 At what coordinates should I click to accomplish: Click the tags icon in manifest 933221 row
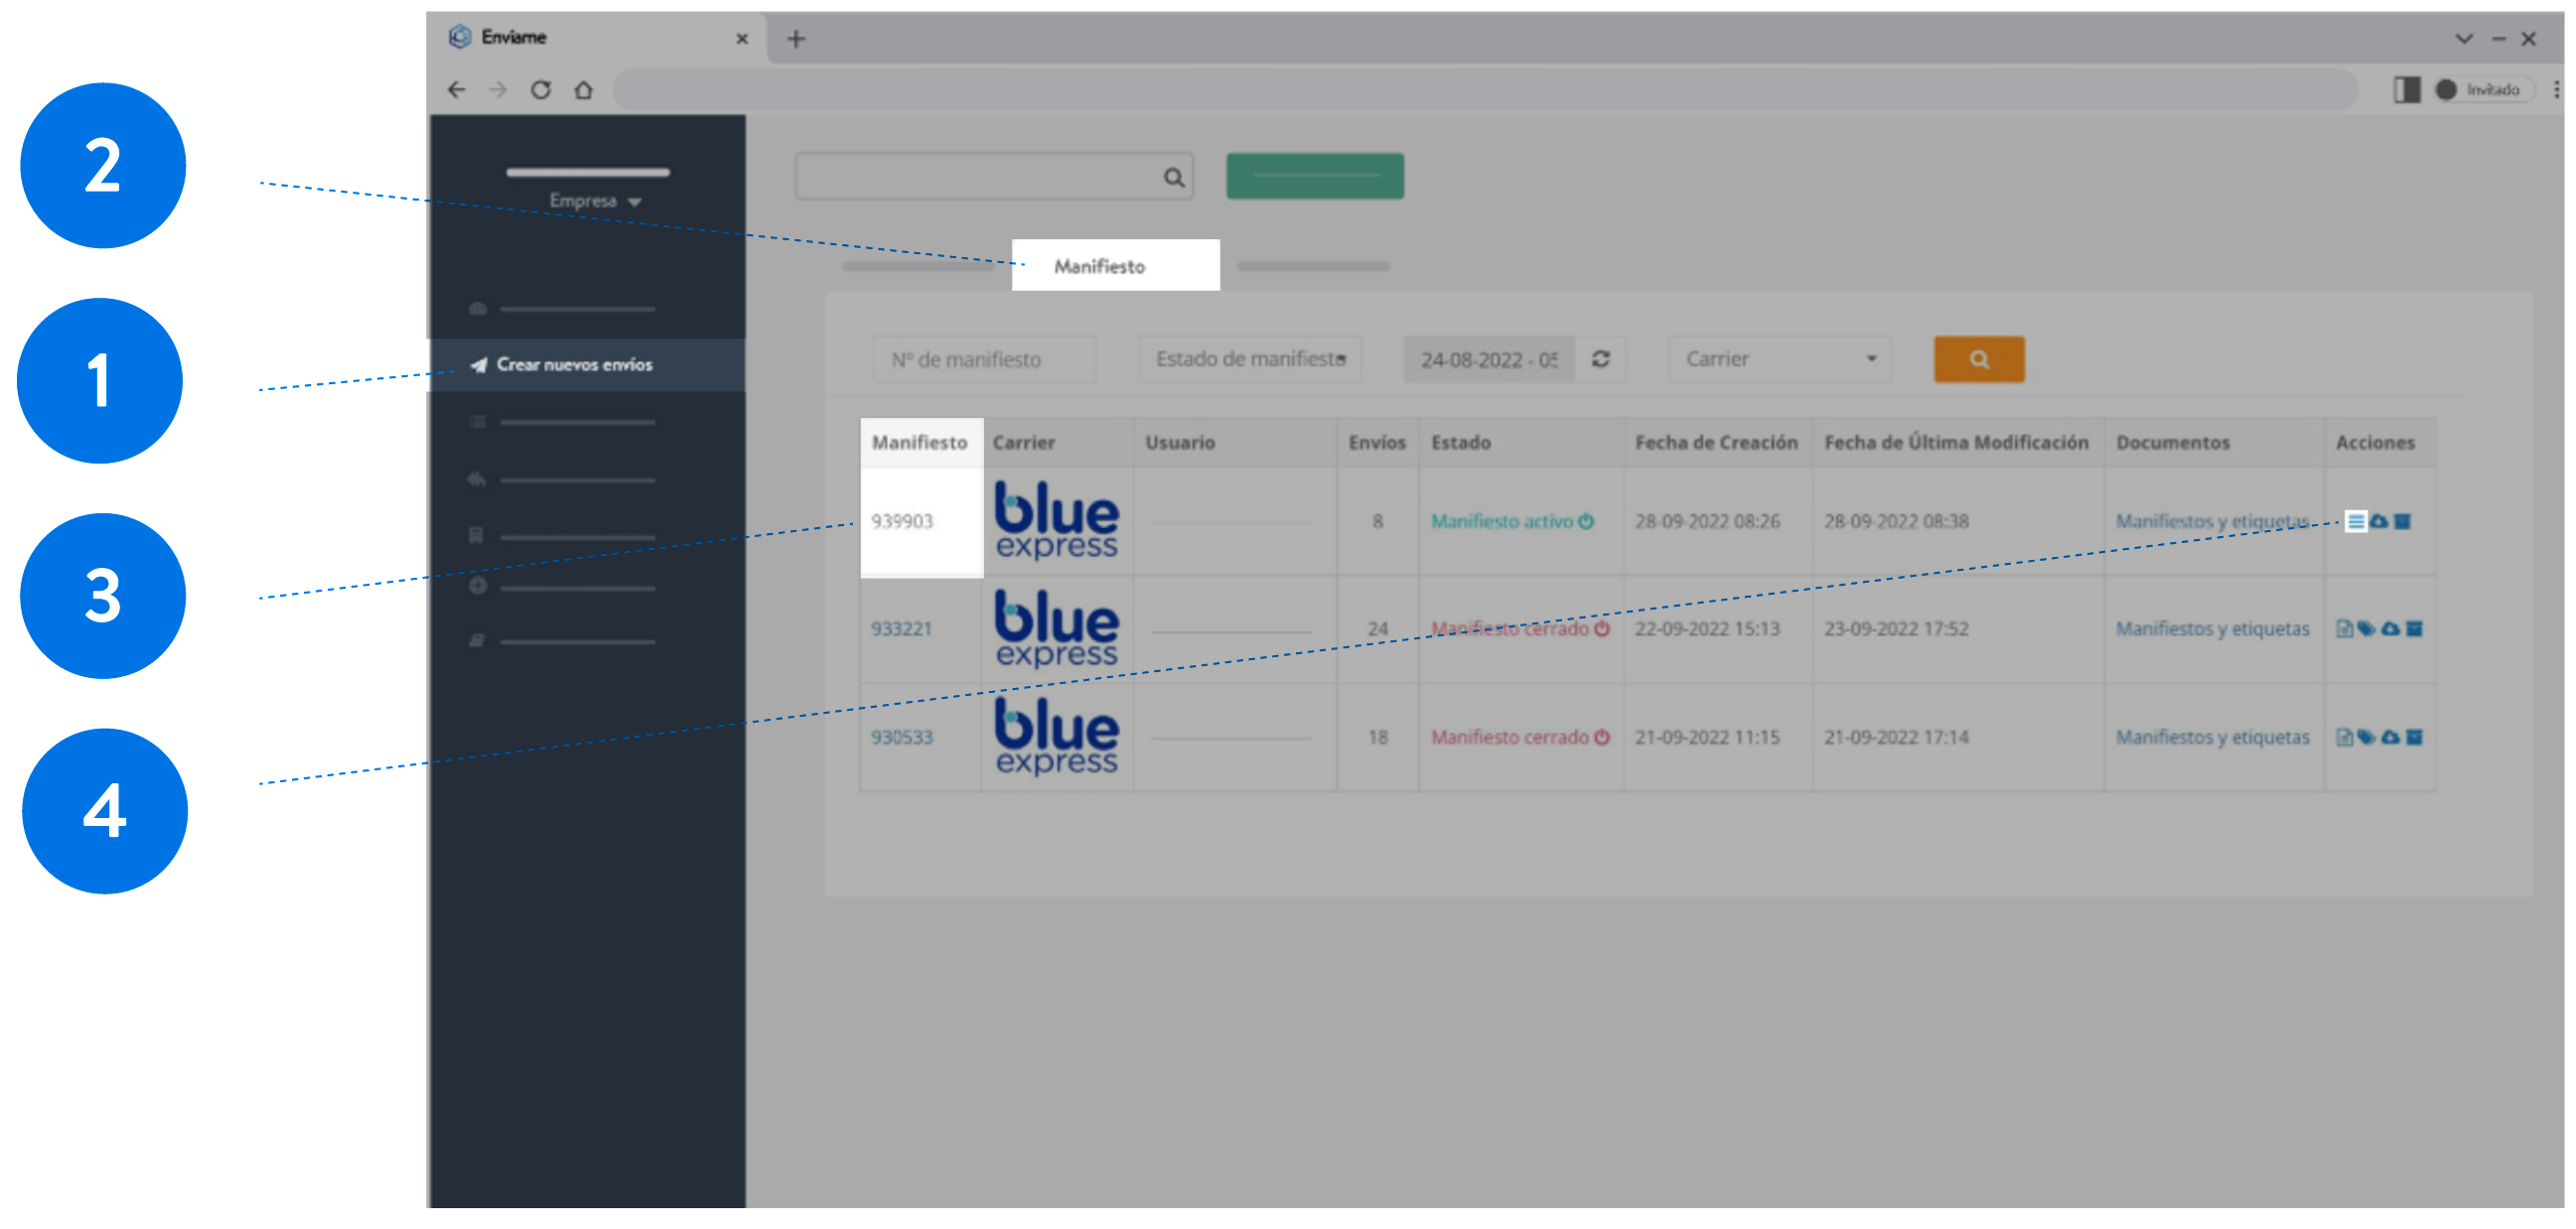click(2366, 629)
